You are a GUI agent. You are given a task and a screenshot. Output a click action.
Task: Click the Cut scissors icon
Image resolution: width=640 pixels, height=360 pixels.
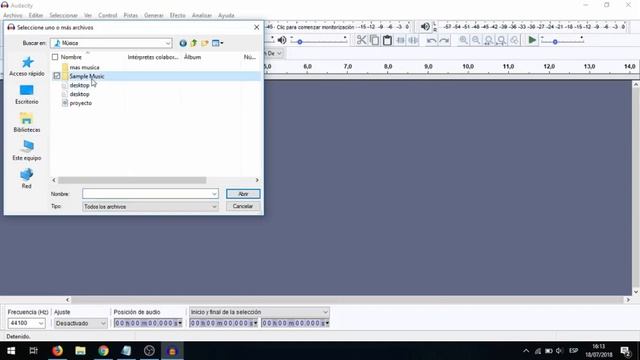pyautogui.click(x=361, y=40)
